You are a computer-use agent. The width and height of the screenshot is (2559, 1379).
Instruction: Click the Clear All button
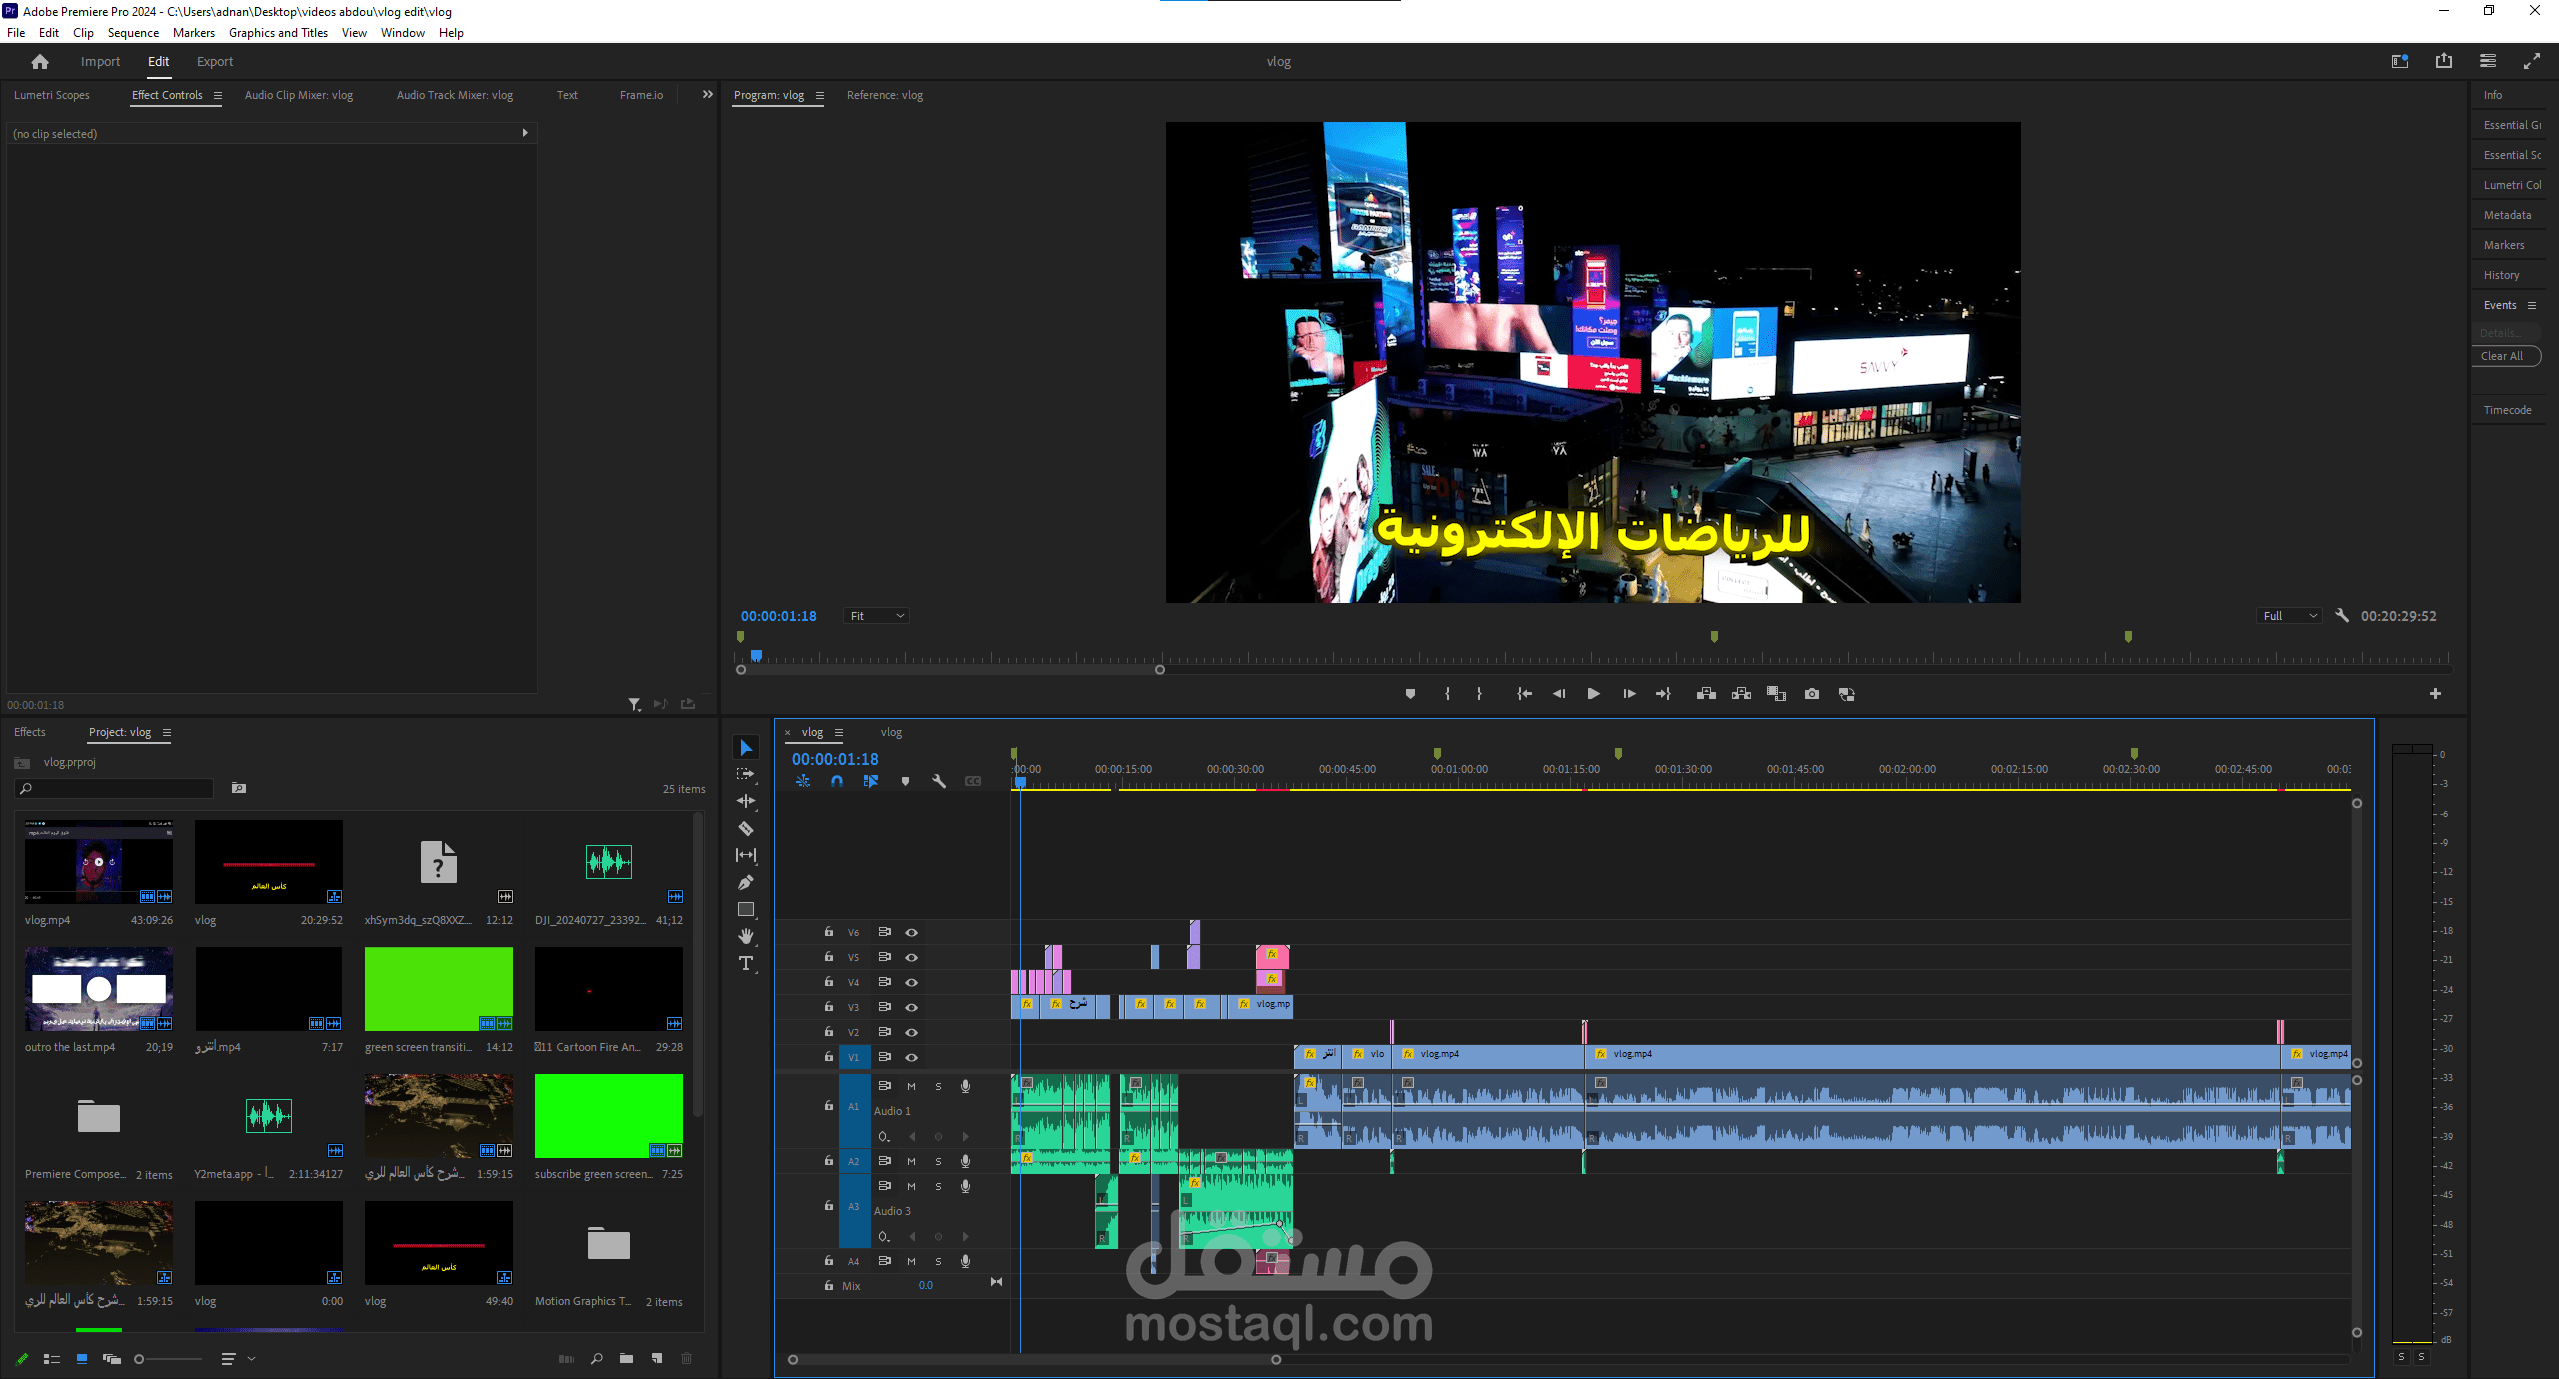coord(2502,356)
